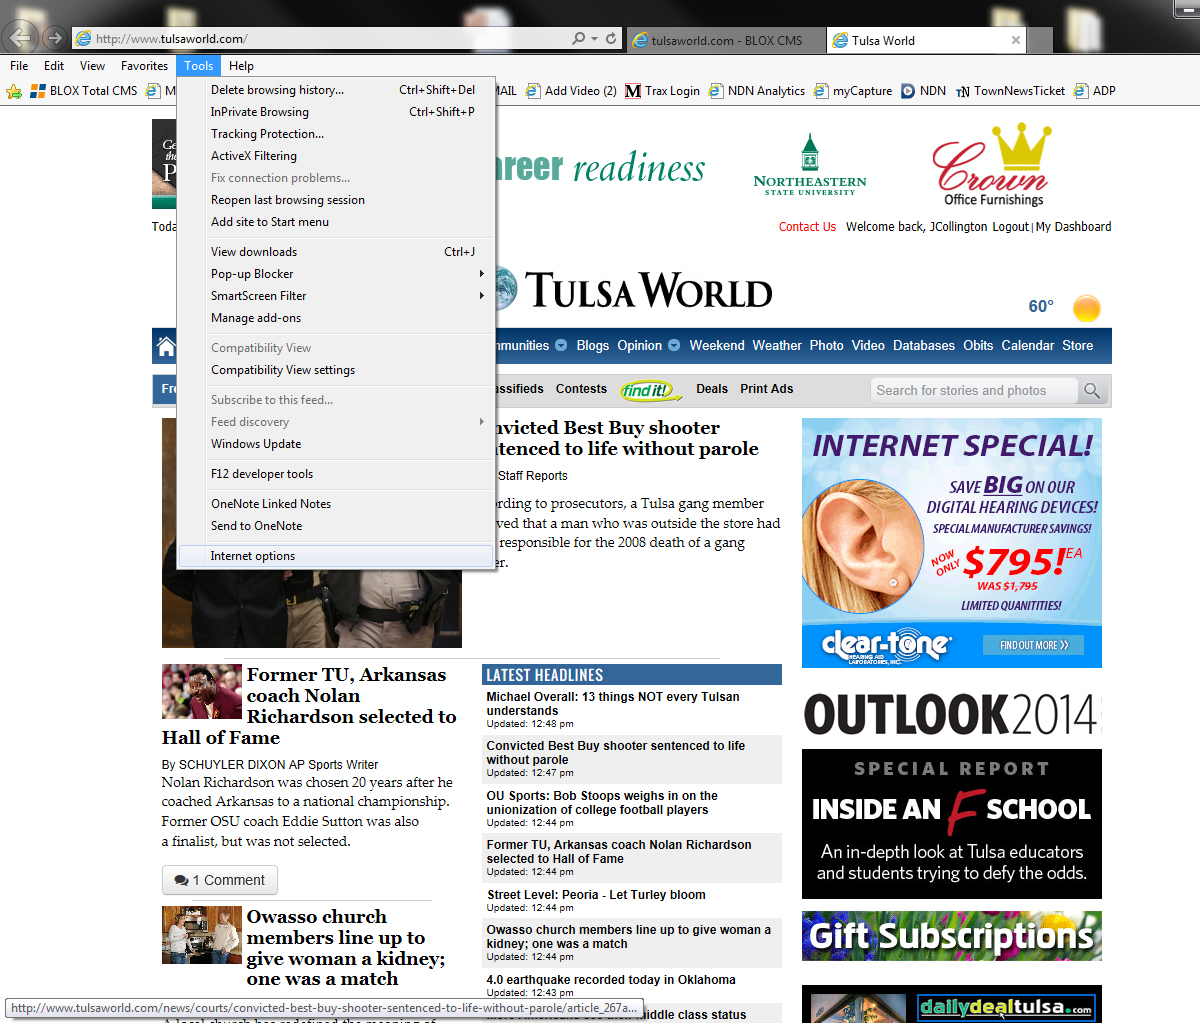Click FIND OUT MORE in hearing ad
The height and width of the screenshot is (1024, 1200).
point(1034,646)
